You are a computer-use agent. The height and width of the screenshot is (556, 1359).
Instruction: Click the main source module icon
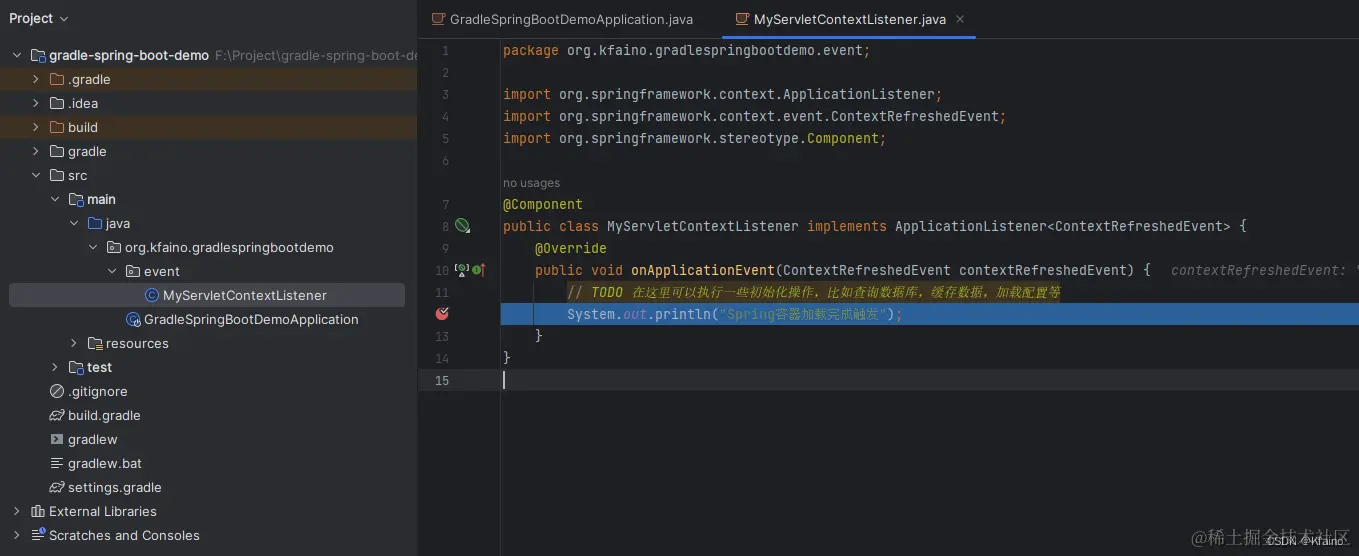coord(76,199)
